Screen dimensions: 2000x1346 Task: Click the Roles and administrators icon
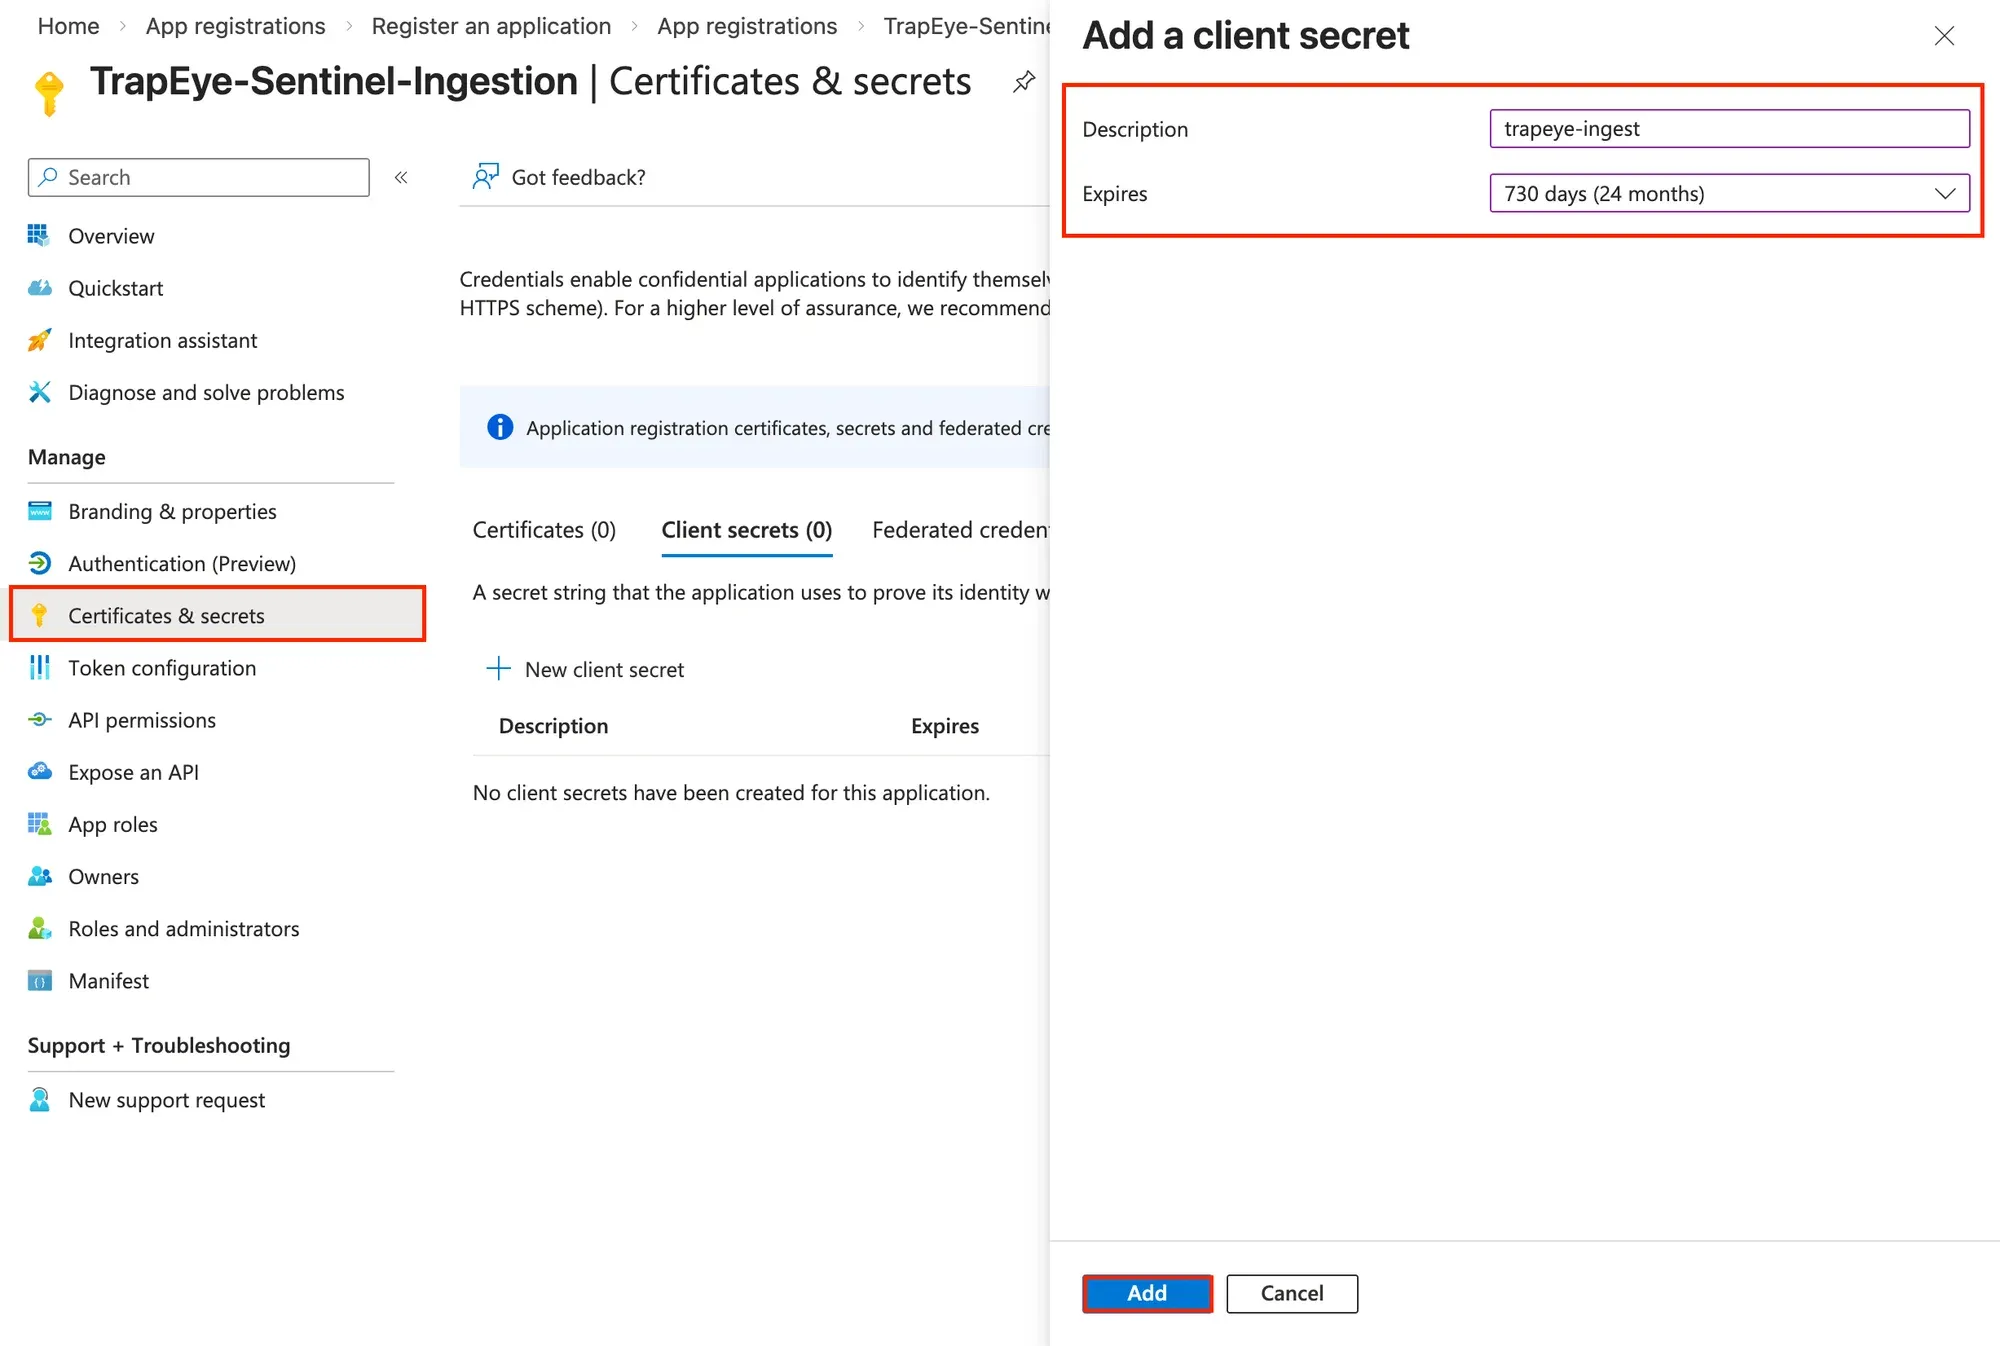[x=39, y=928]
